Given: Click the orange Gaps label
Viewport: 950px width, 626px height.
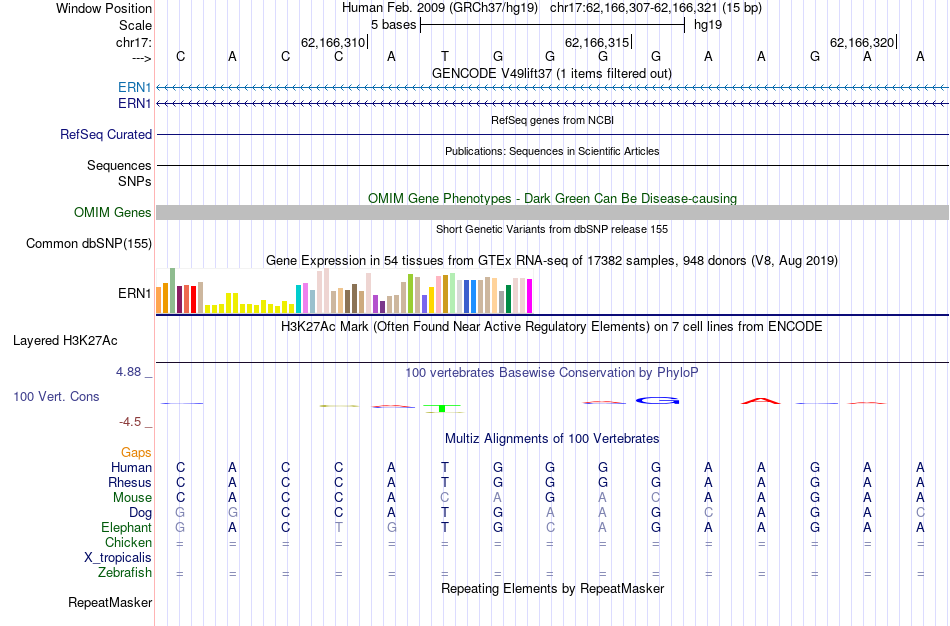Looking at the screenshot, I should 136,453.
